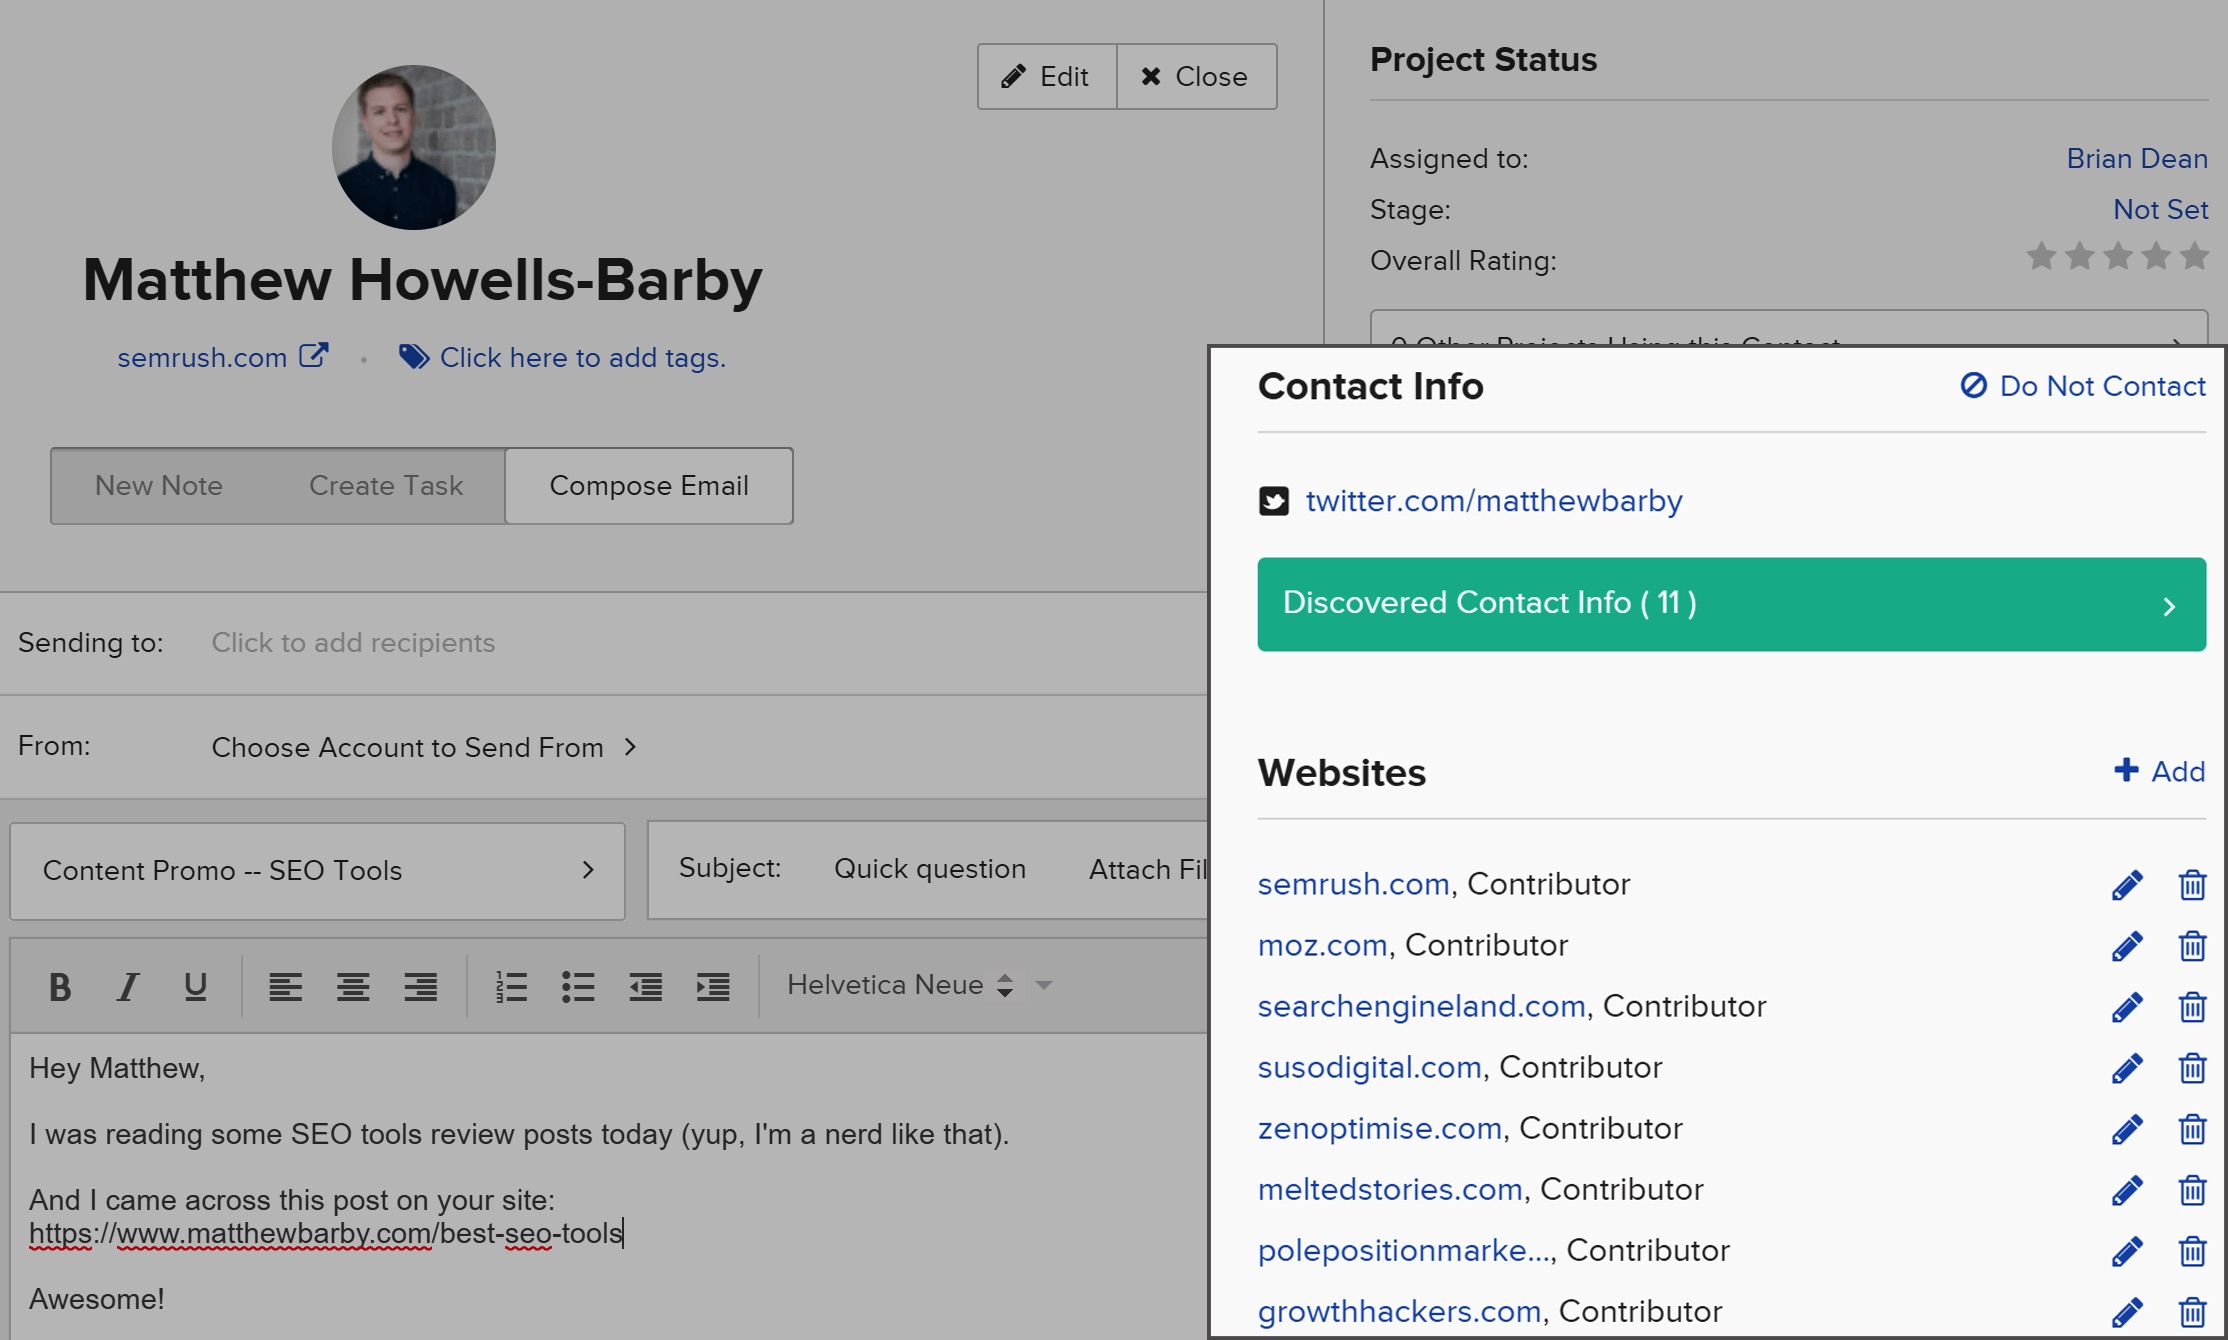Edit the searchengineland.com website entry
Screen dimensions: 2228x1340
[x=2127, y=1007]
